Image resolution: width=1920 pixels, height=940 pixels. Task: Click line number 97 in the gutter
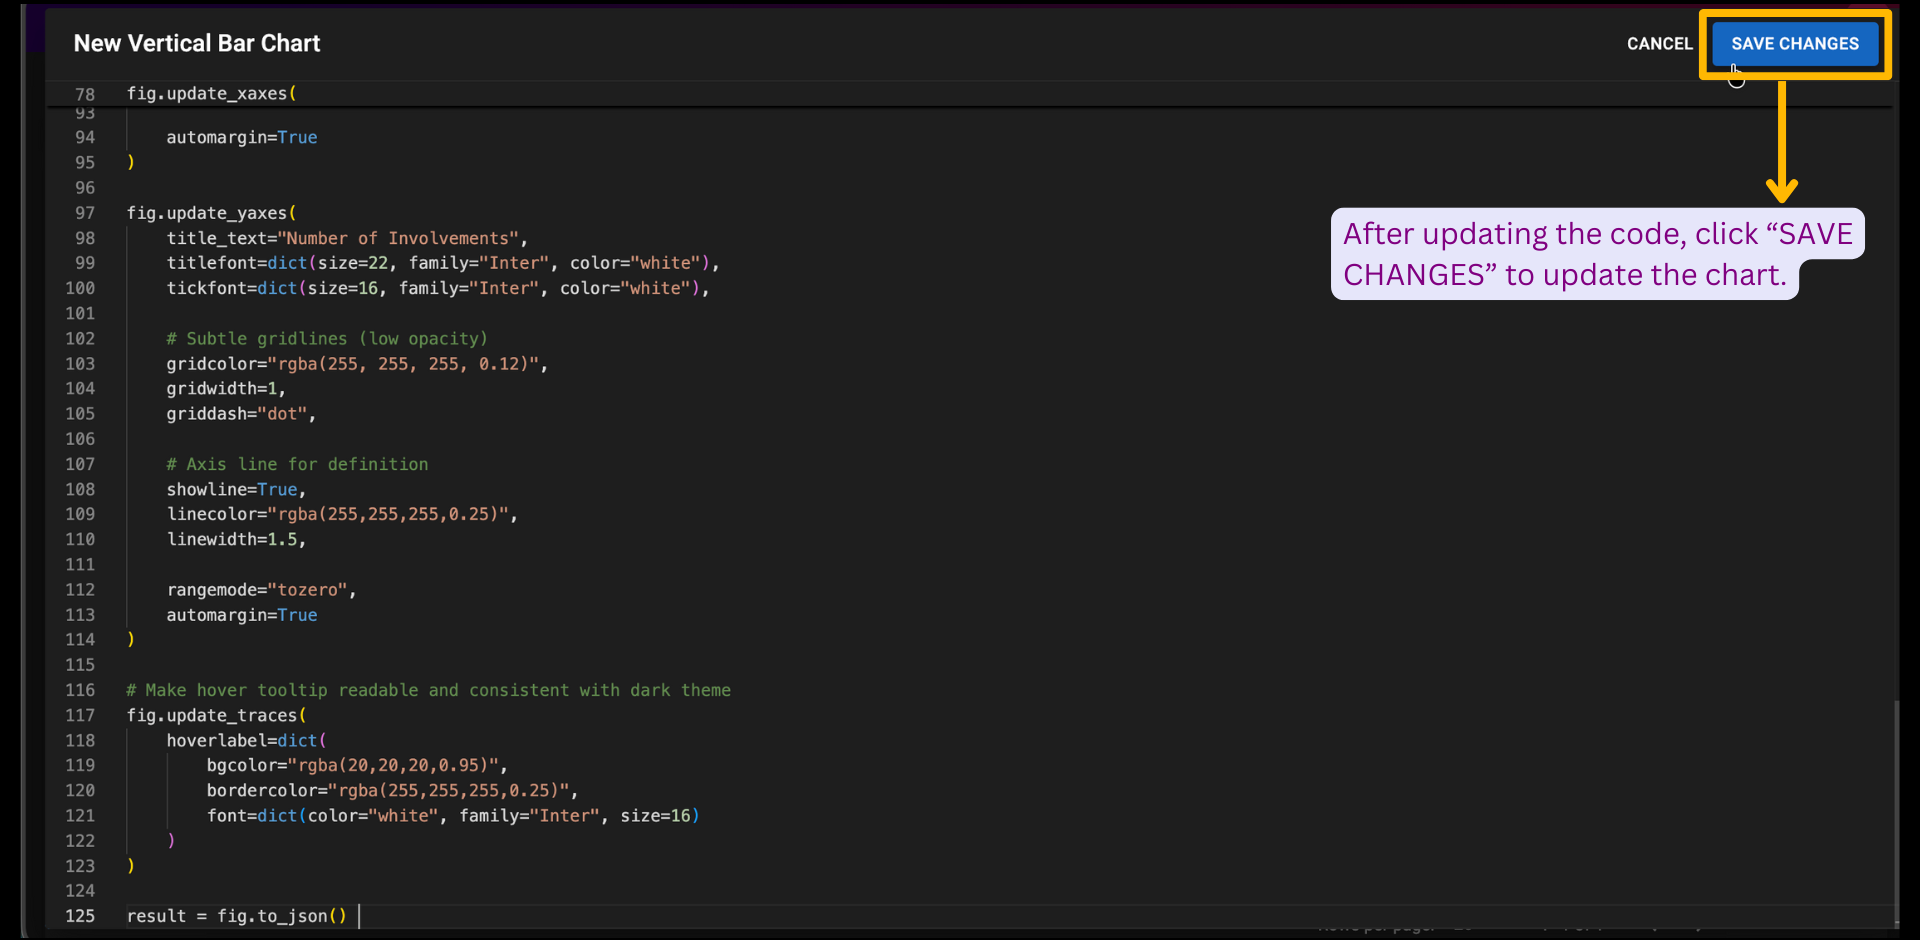tap(85, 213)
